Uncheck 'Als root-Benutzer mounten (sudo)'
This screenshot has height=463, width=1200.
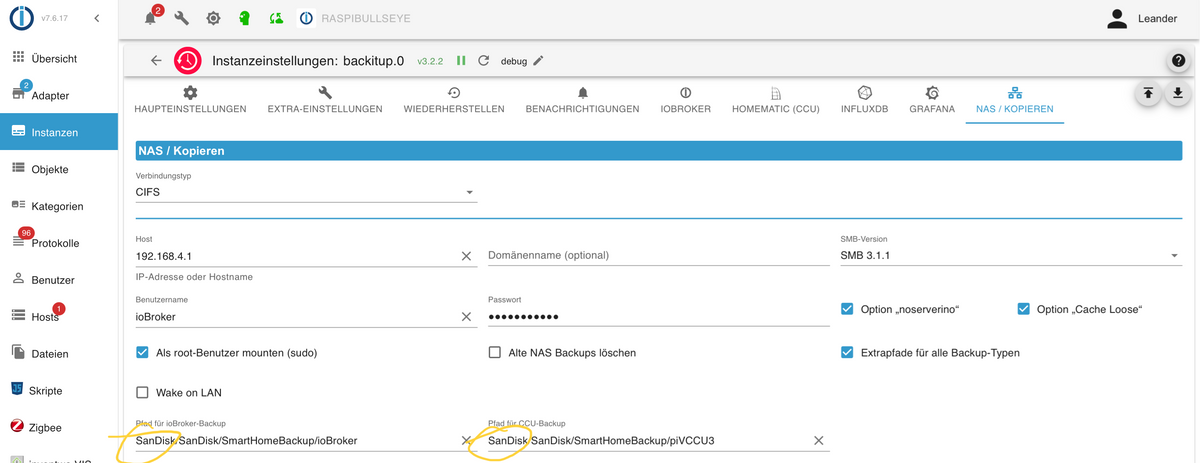coord(142,353)
